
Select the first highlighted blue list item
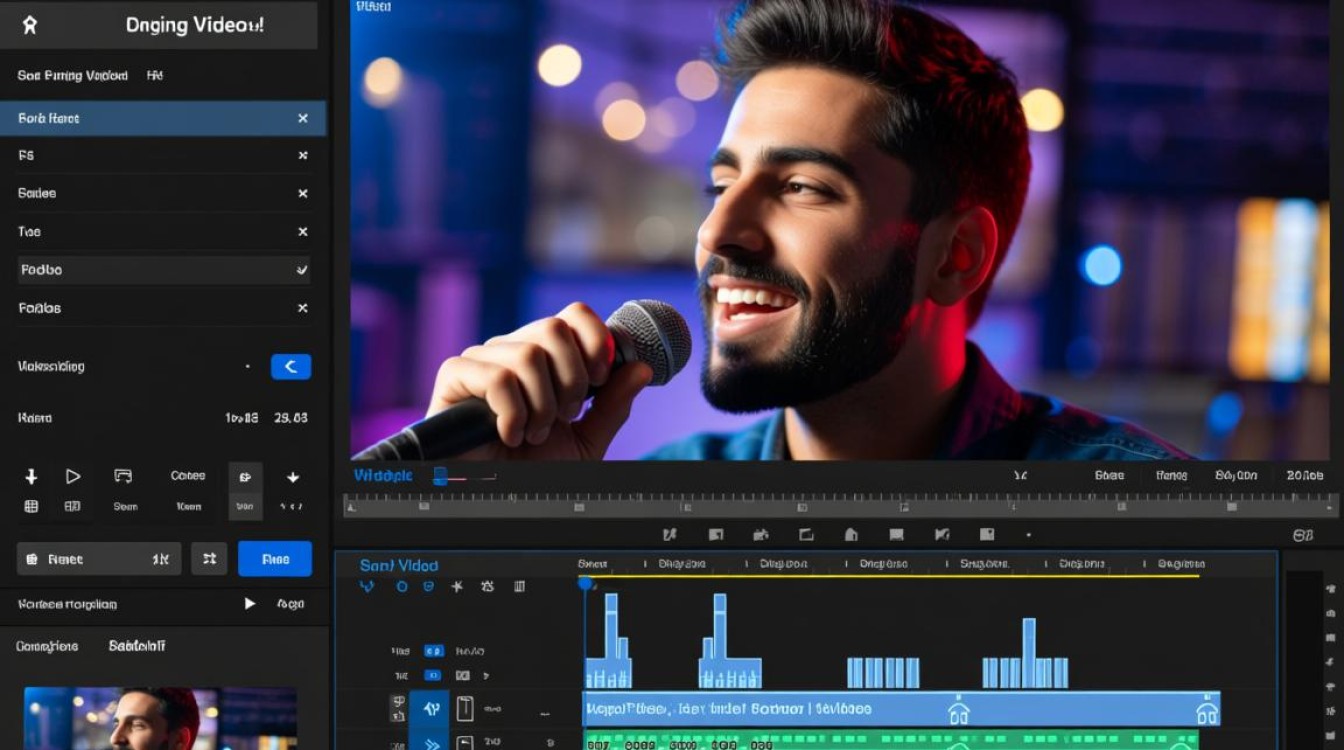163,118
